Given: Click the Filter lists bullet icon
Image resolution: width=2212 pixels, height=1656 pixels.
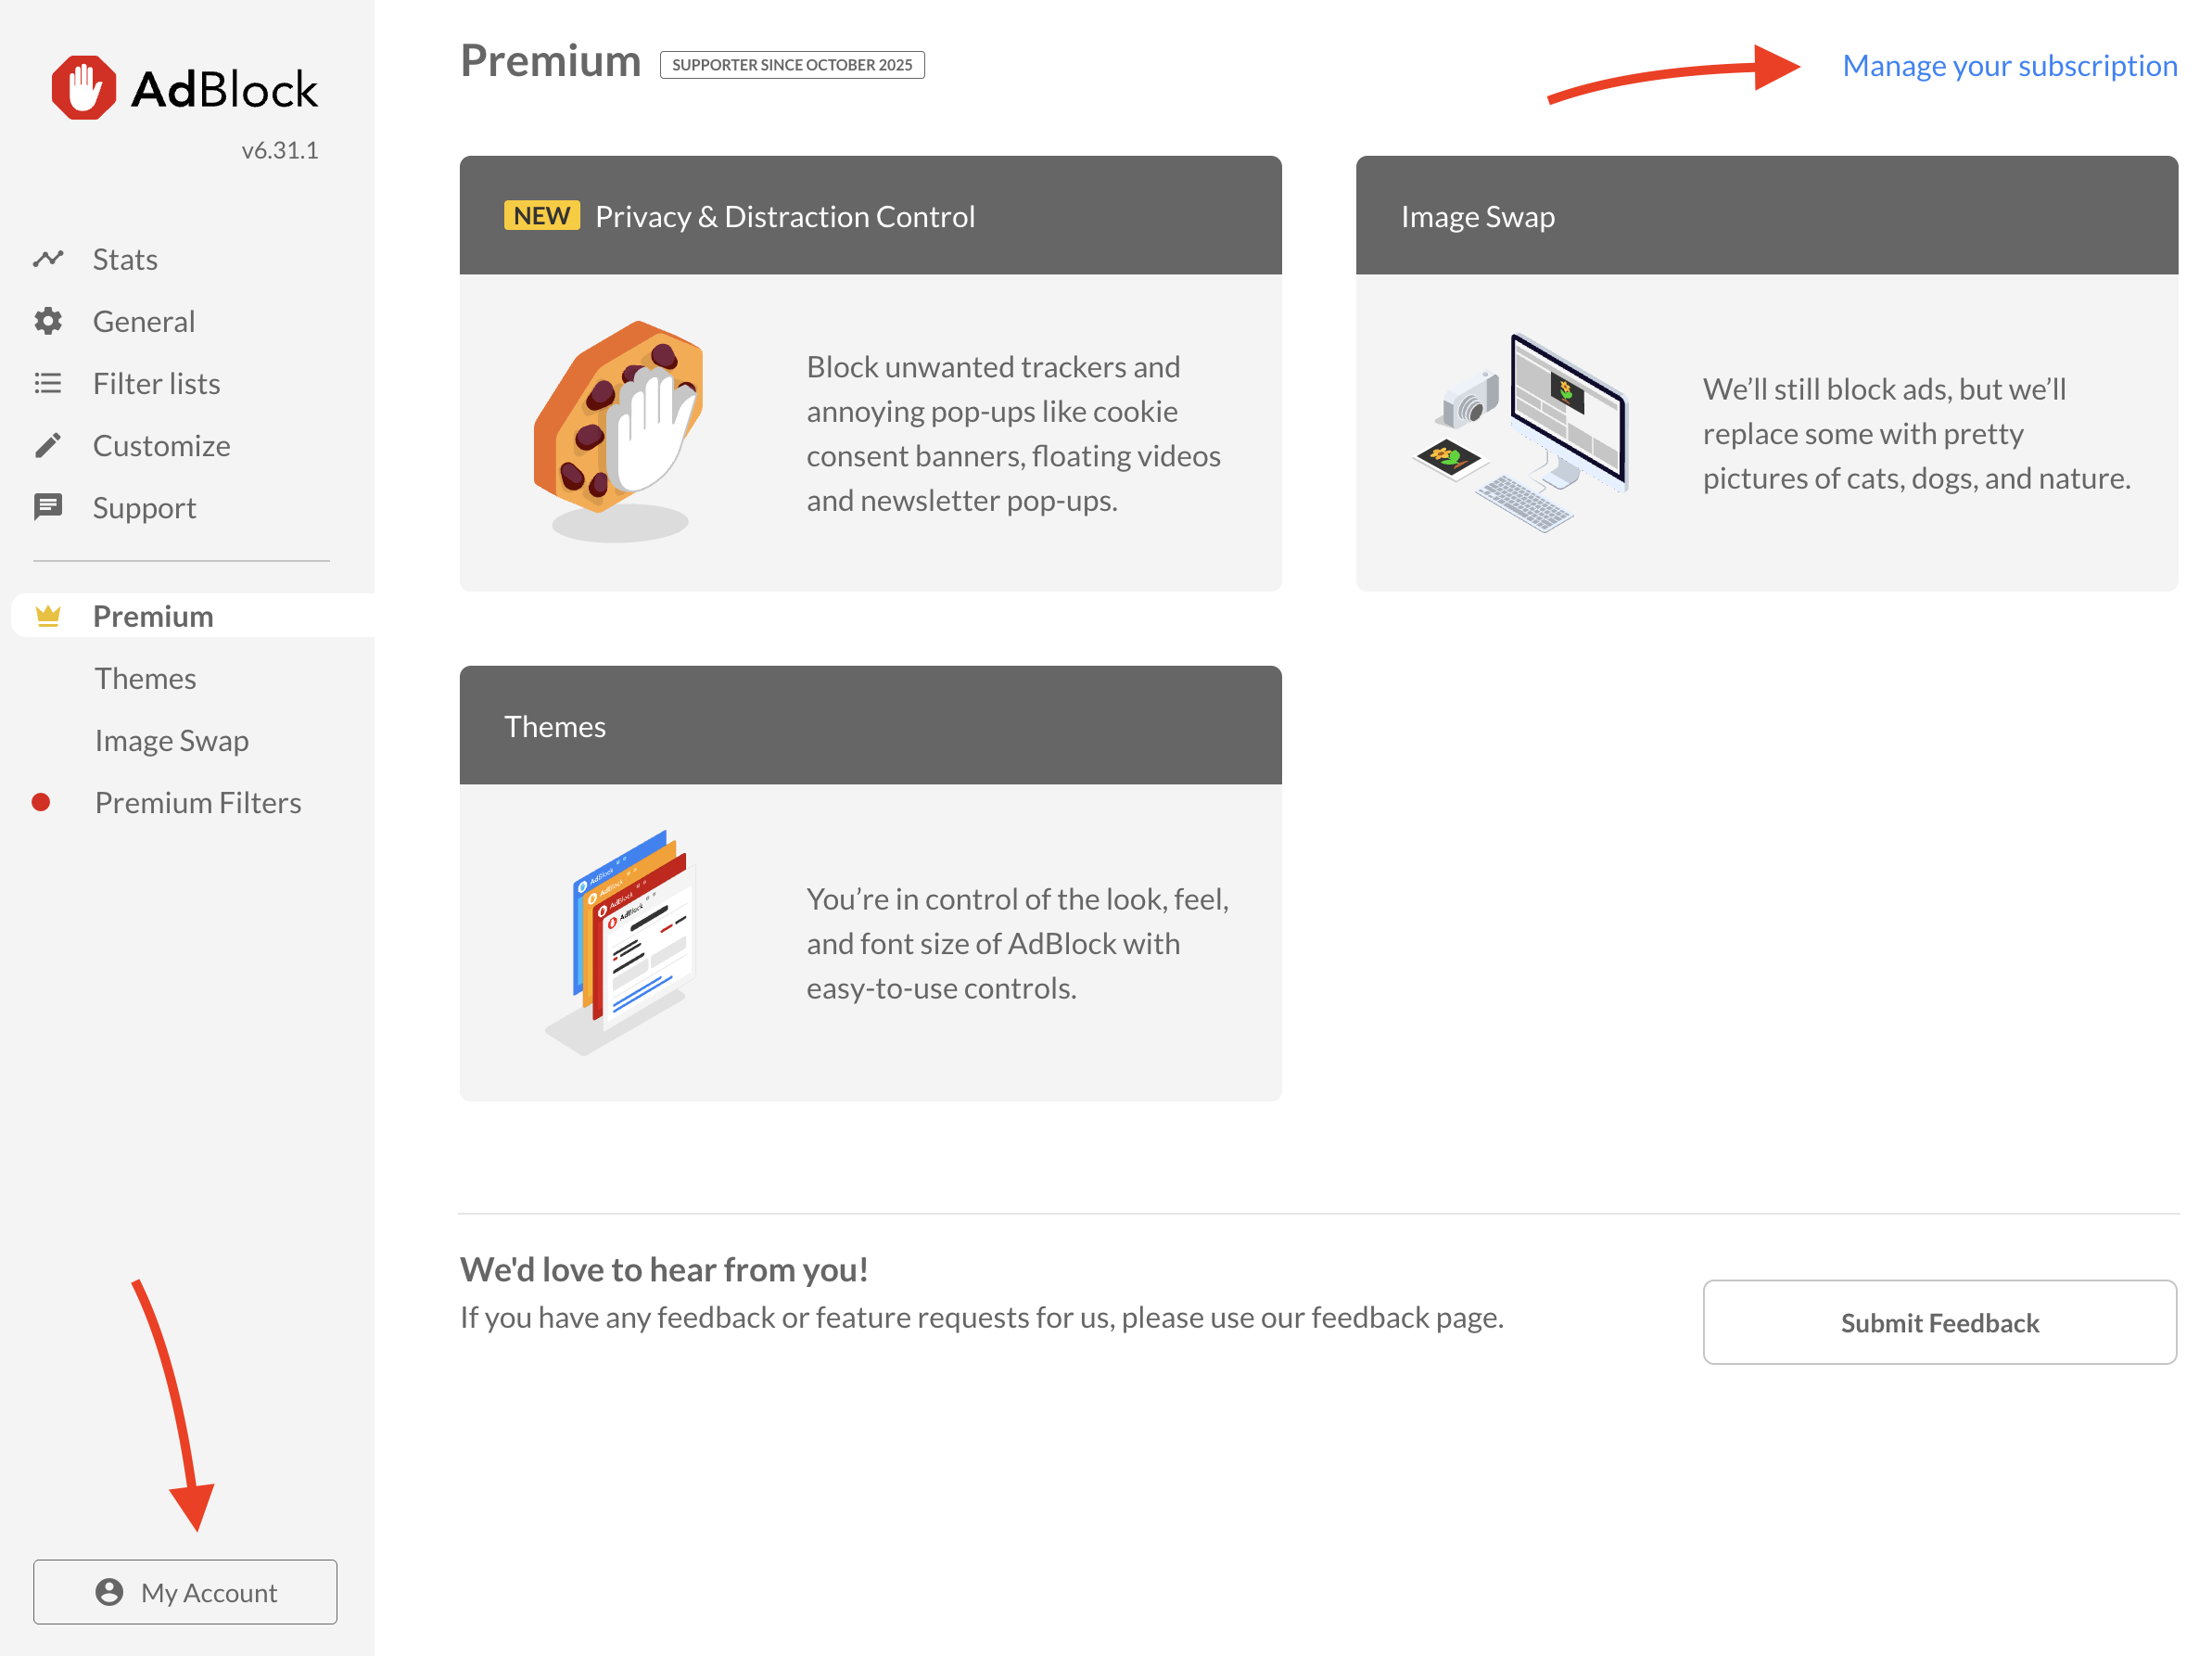Looking at the screenshot, I should click(48, 383).
